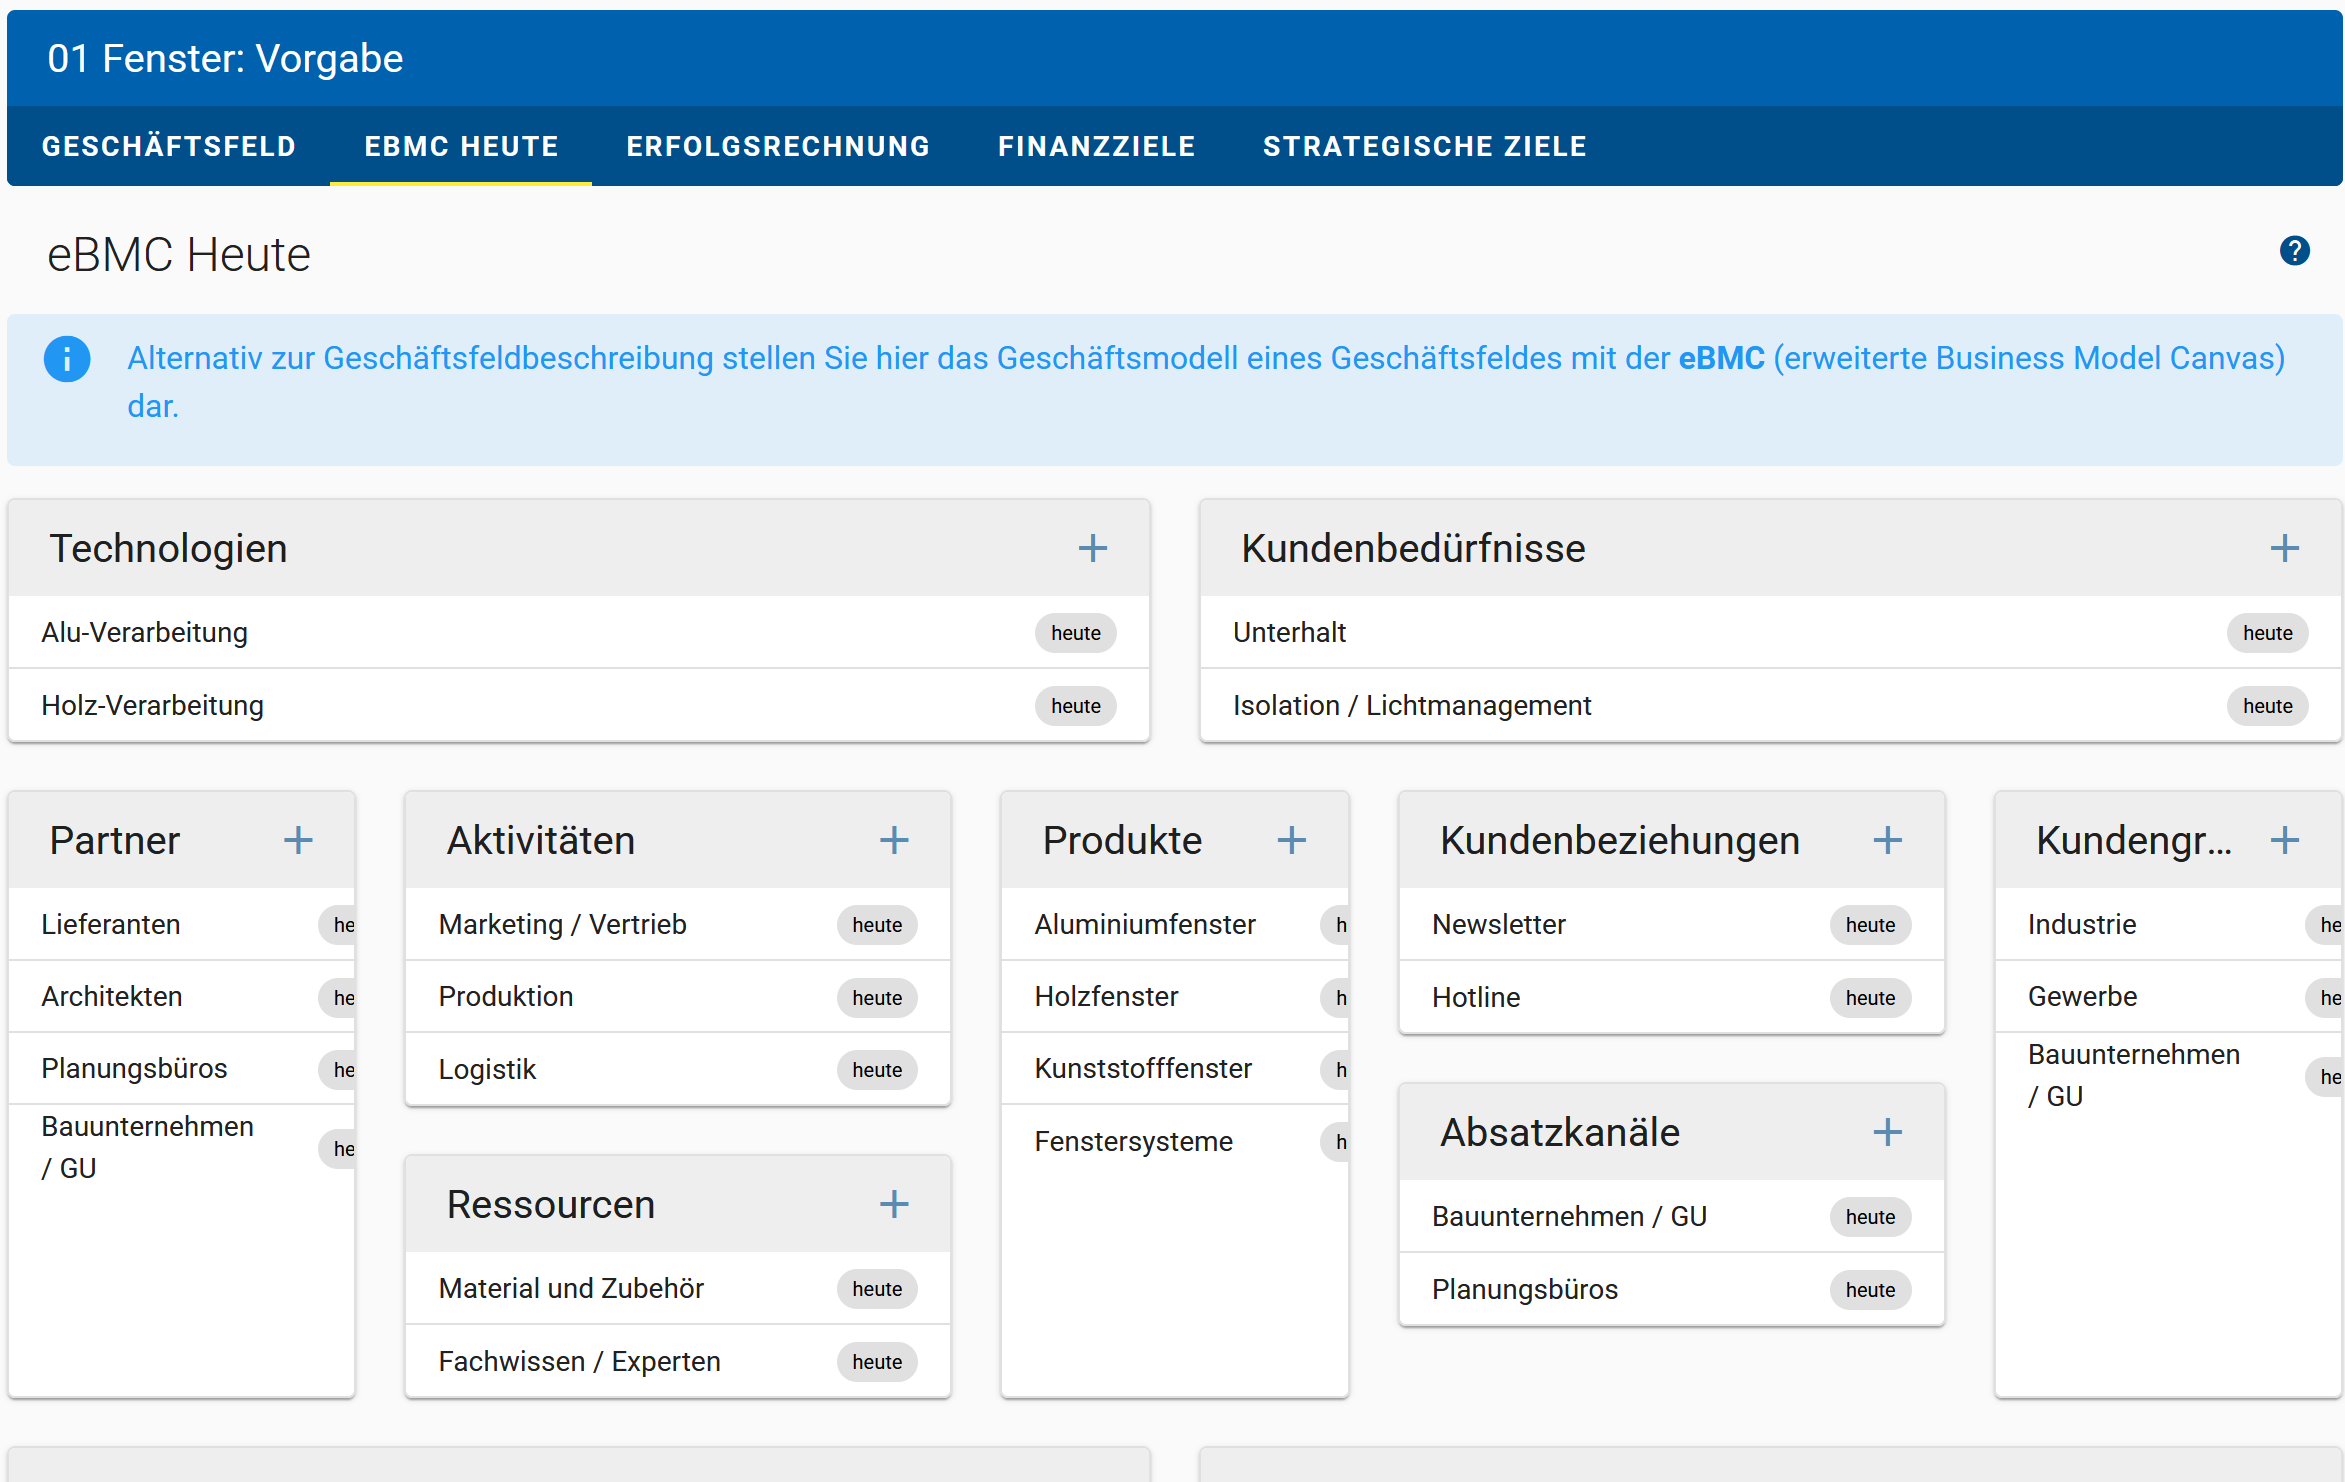Go to the Finanzziele tab
Screen dimensions: 2345x1482
pyautogui.click(x=1096, y=146)
